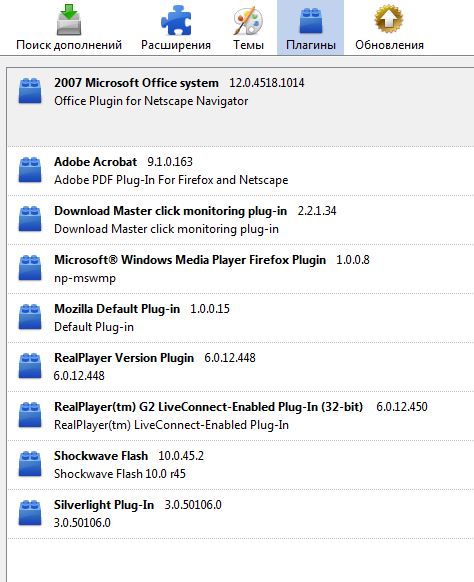Image resolution: width=474 pixels, height=582 pixels.
Task: Select Microsoft Windows Media Player Firefox Plugin
Action: tap(241, 269)
